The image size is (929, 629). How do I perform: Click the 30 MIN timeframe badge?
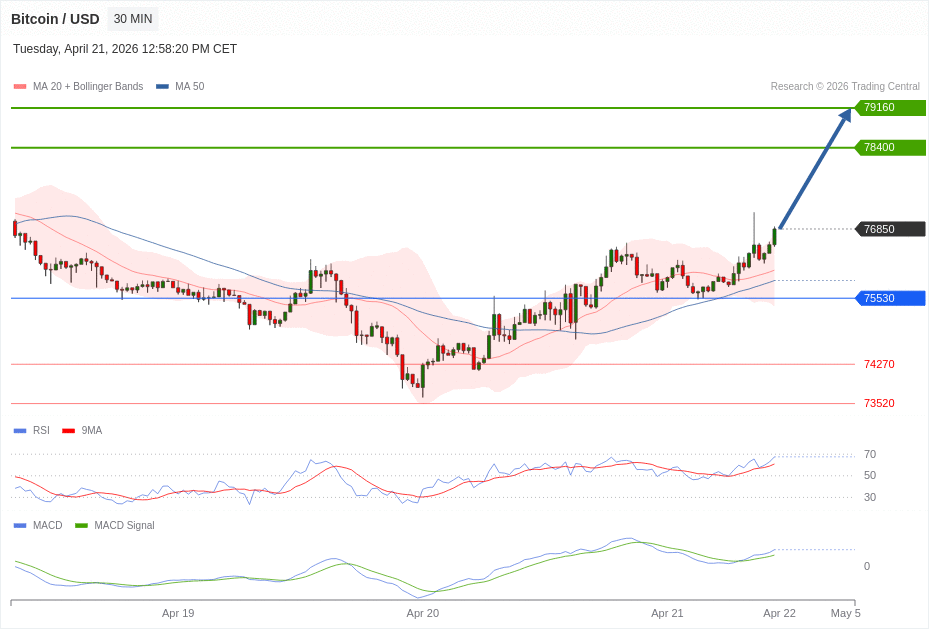click(133, 19)
